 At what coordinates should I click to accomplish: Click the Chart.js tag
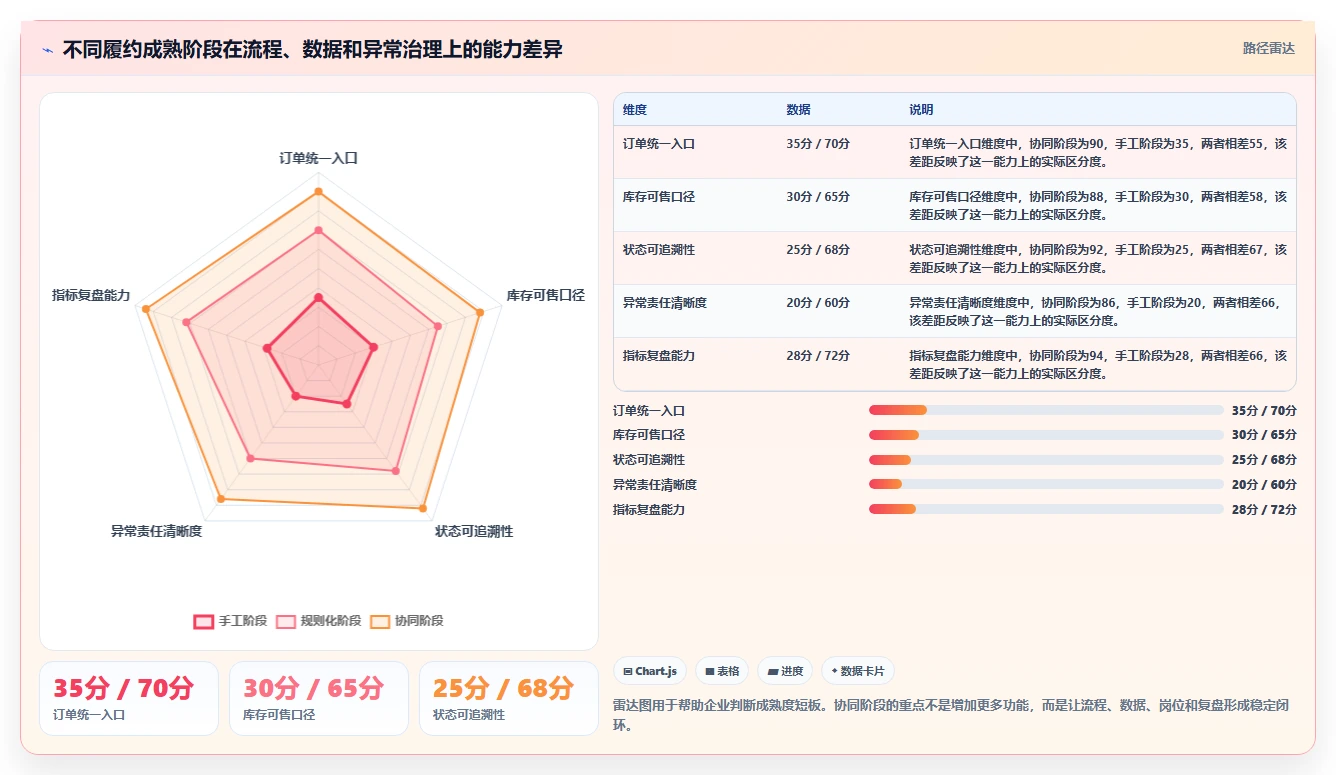tap(650, 671)
